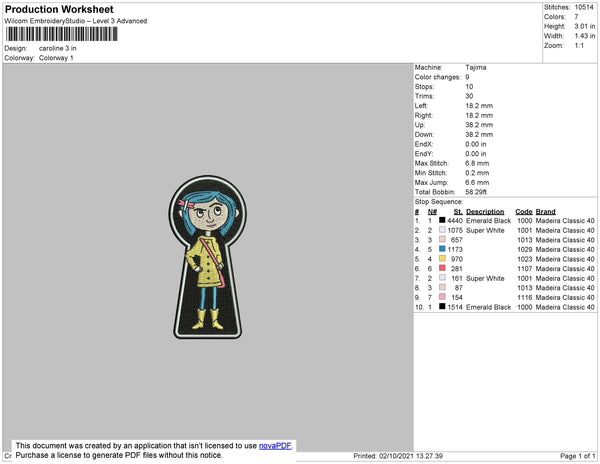Click 'Emerald Black' in stop row 10
Screen dimensions: 600x464
(488, 307)
